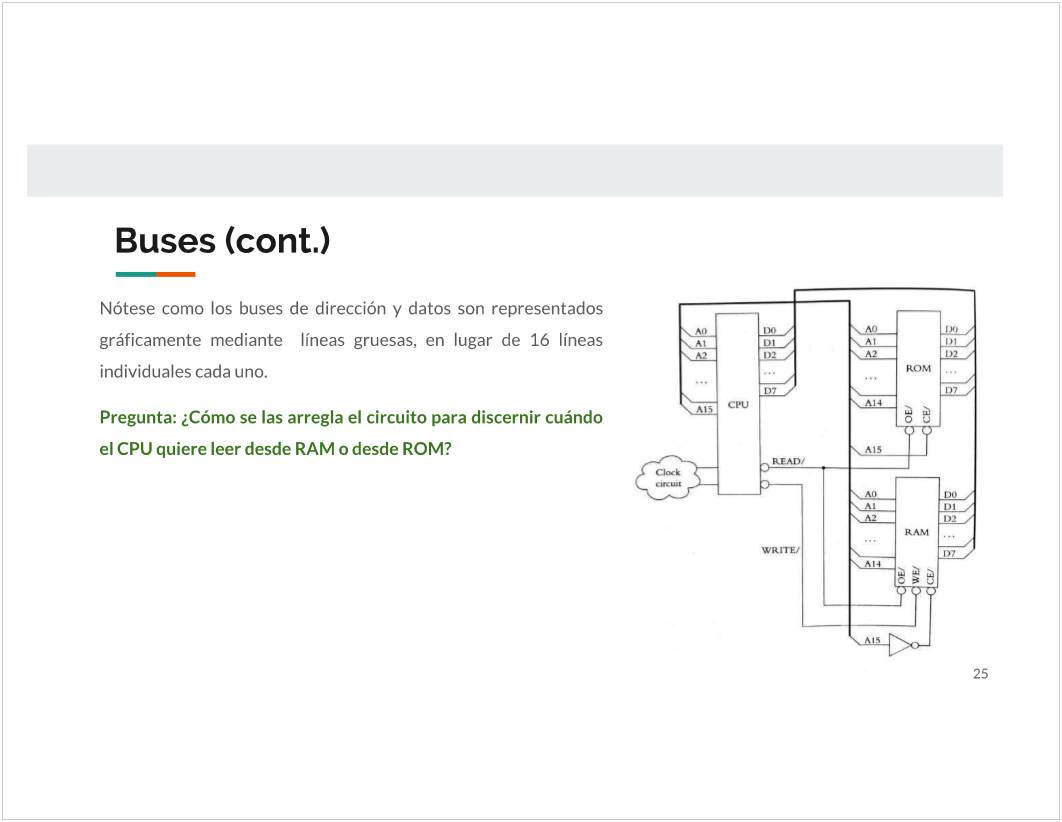Viewport: 1062px width, 822px height.
Task: Click the ROM chip block
Action: [917, 368]
